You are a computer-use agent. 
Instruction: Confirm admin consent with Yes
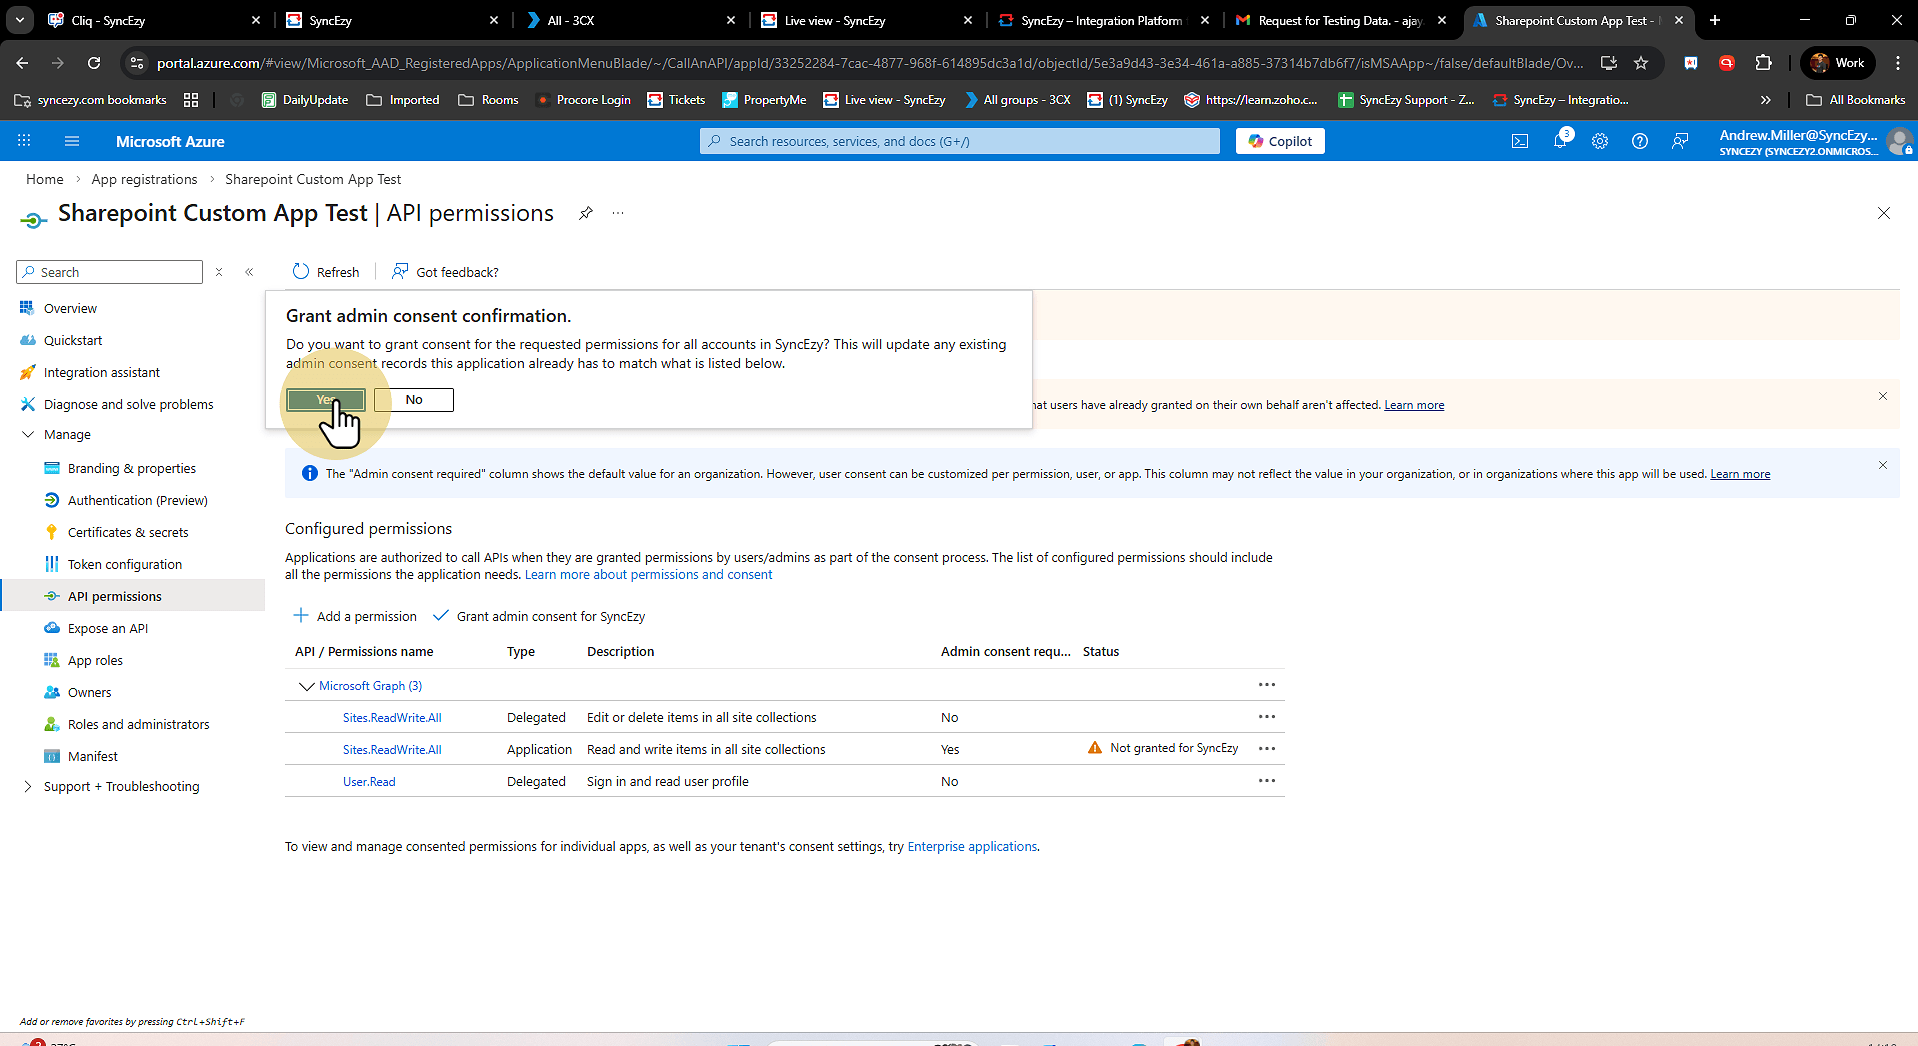coord(326,400)
